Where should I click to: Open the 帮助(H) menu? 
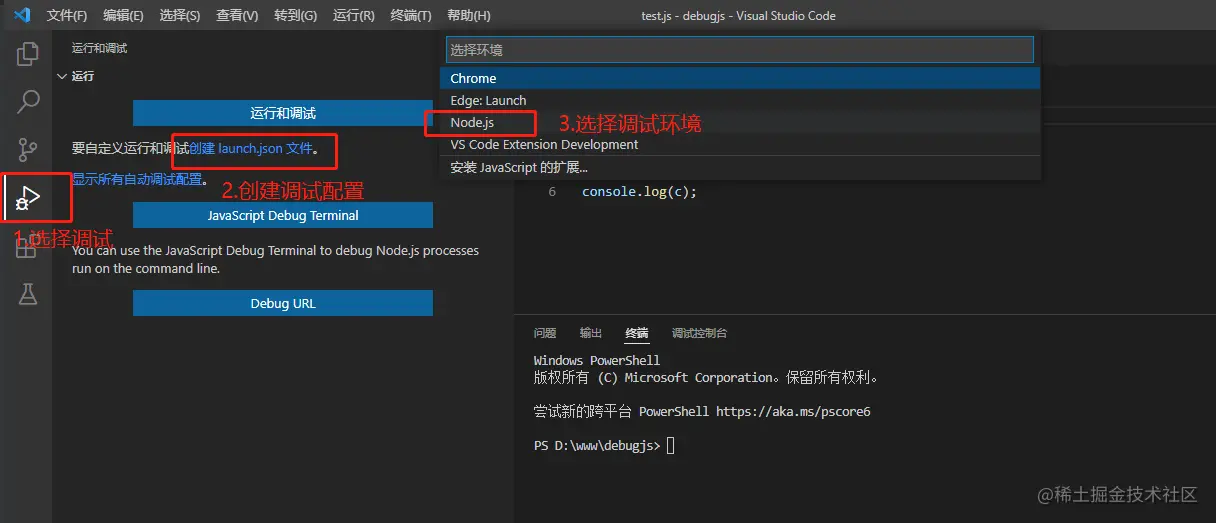point(469,16)
